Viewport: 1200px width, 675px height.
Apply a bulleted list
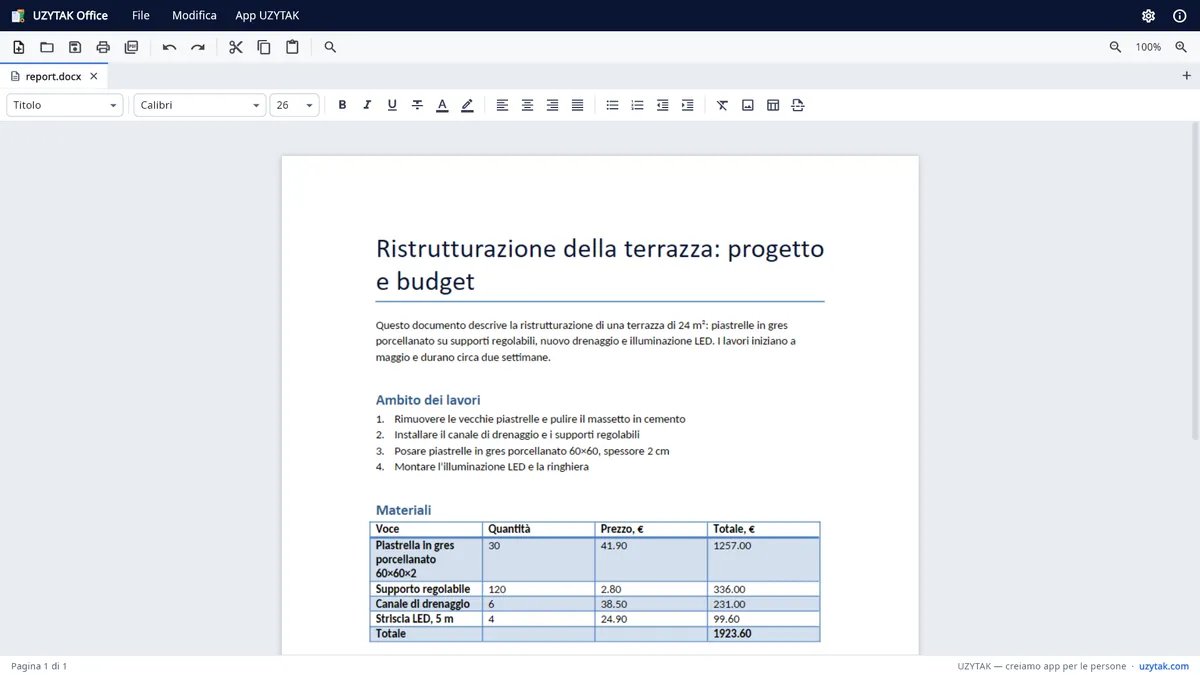(x=612, y=105)
